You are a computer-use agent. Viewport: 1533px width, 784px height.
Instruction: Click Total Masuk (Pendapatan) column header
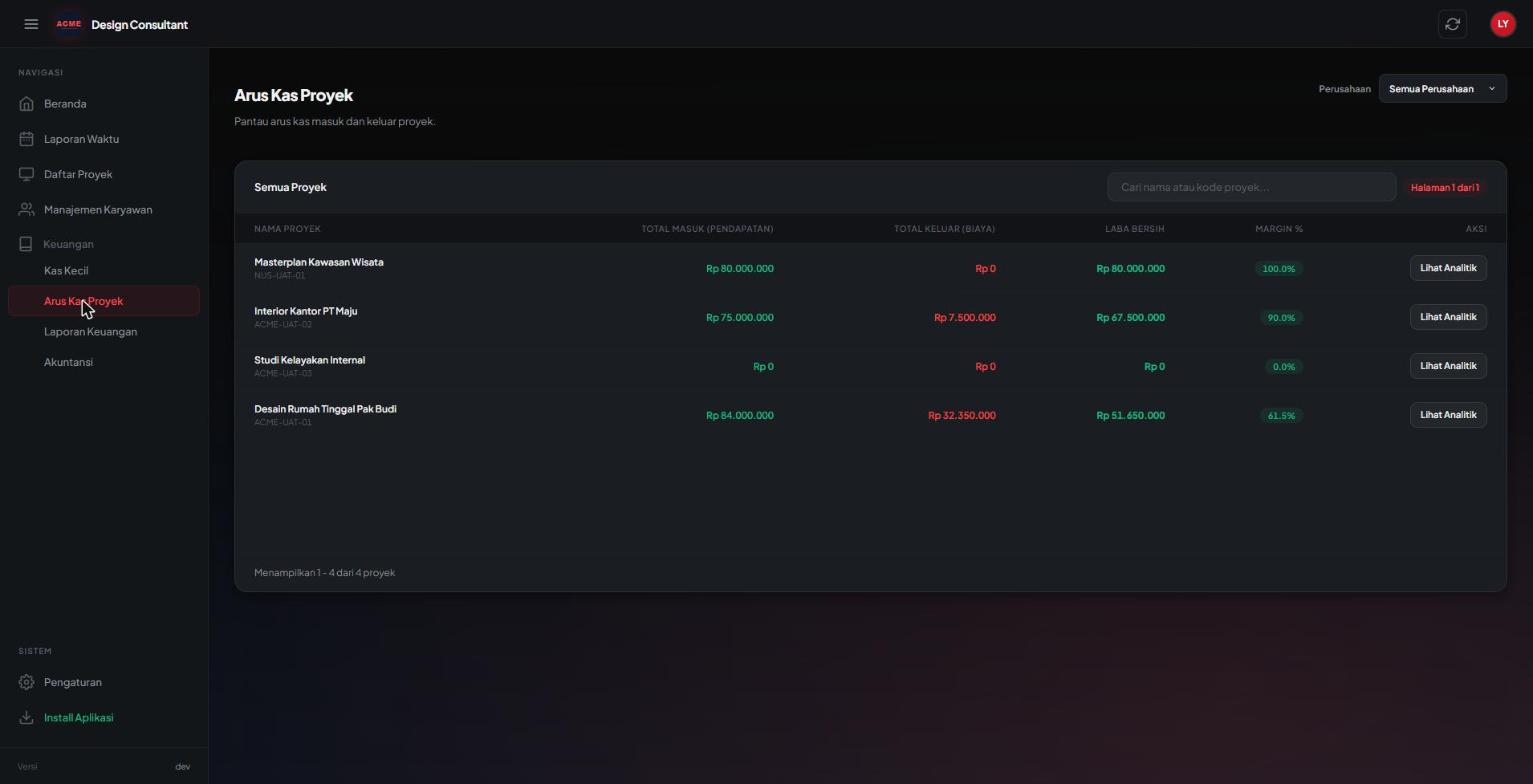tap(707, 229)
